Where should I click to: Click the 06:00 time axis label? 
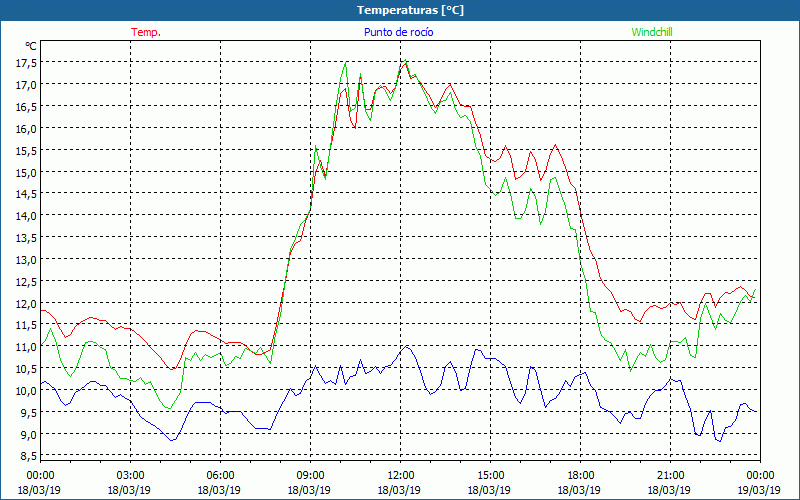(220, 476)
